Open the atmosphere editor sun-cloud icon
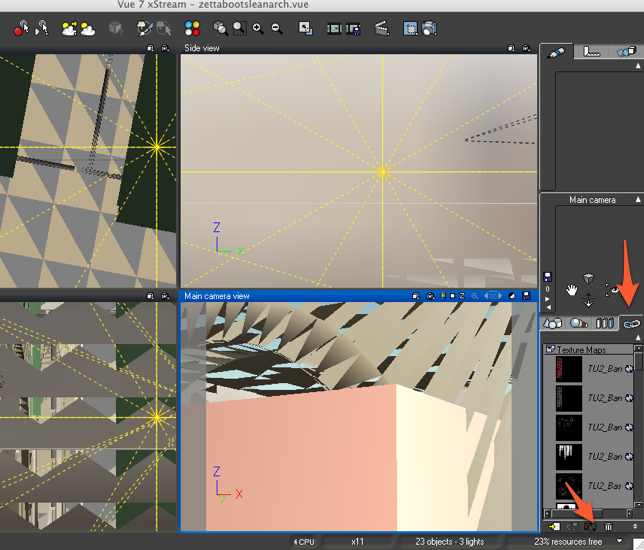Viewport: 644px width, 550px height. 69,28
